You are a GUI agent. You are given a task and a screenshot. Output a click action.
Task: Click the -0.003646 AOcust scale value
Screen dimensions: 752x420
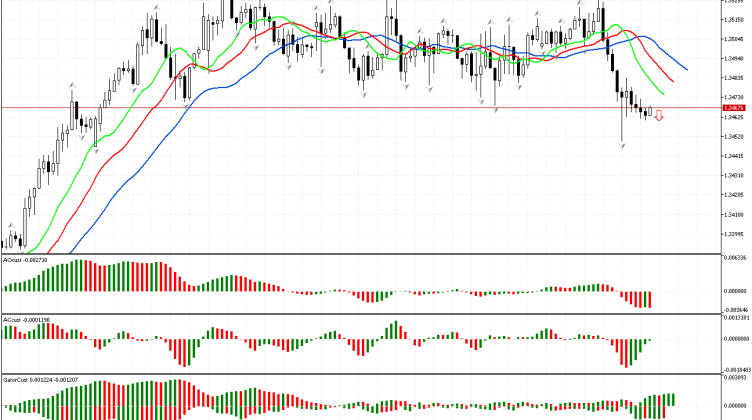pyautogui.click(x=735, y=309)
